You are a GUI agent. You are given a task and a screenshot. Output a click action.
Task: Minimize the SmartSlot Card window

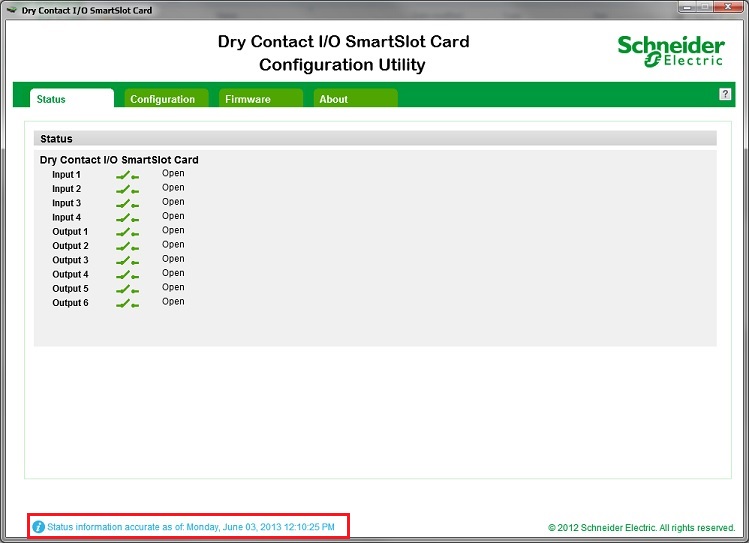point(686,7)
